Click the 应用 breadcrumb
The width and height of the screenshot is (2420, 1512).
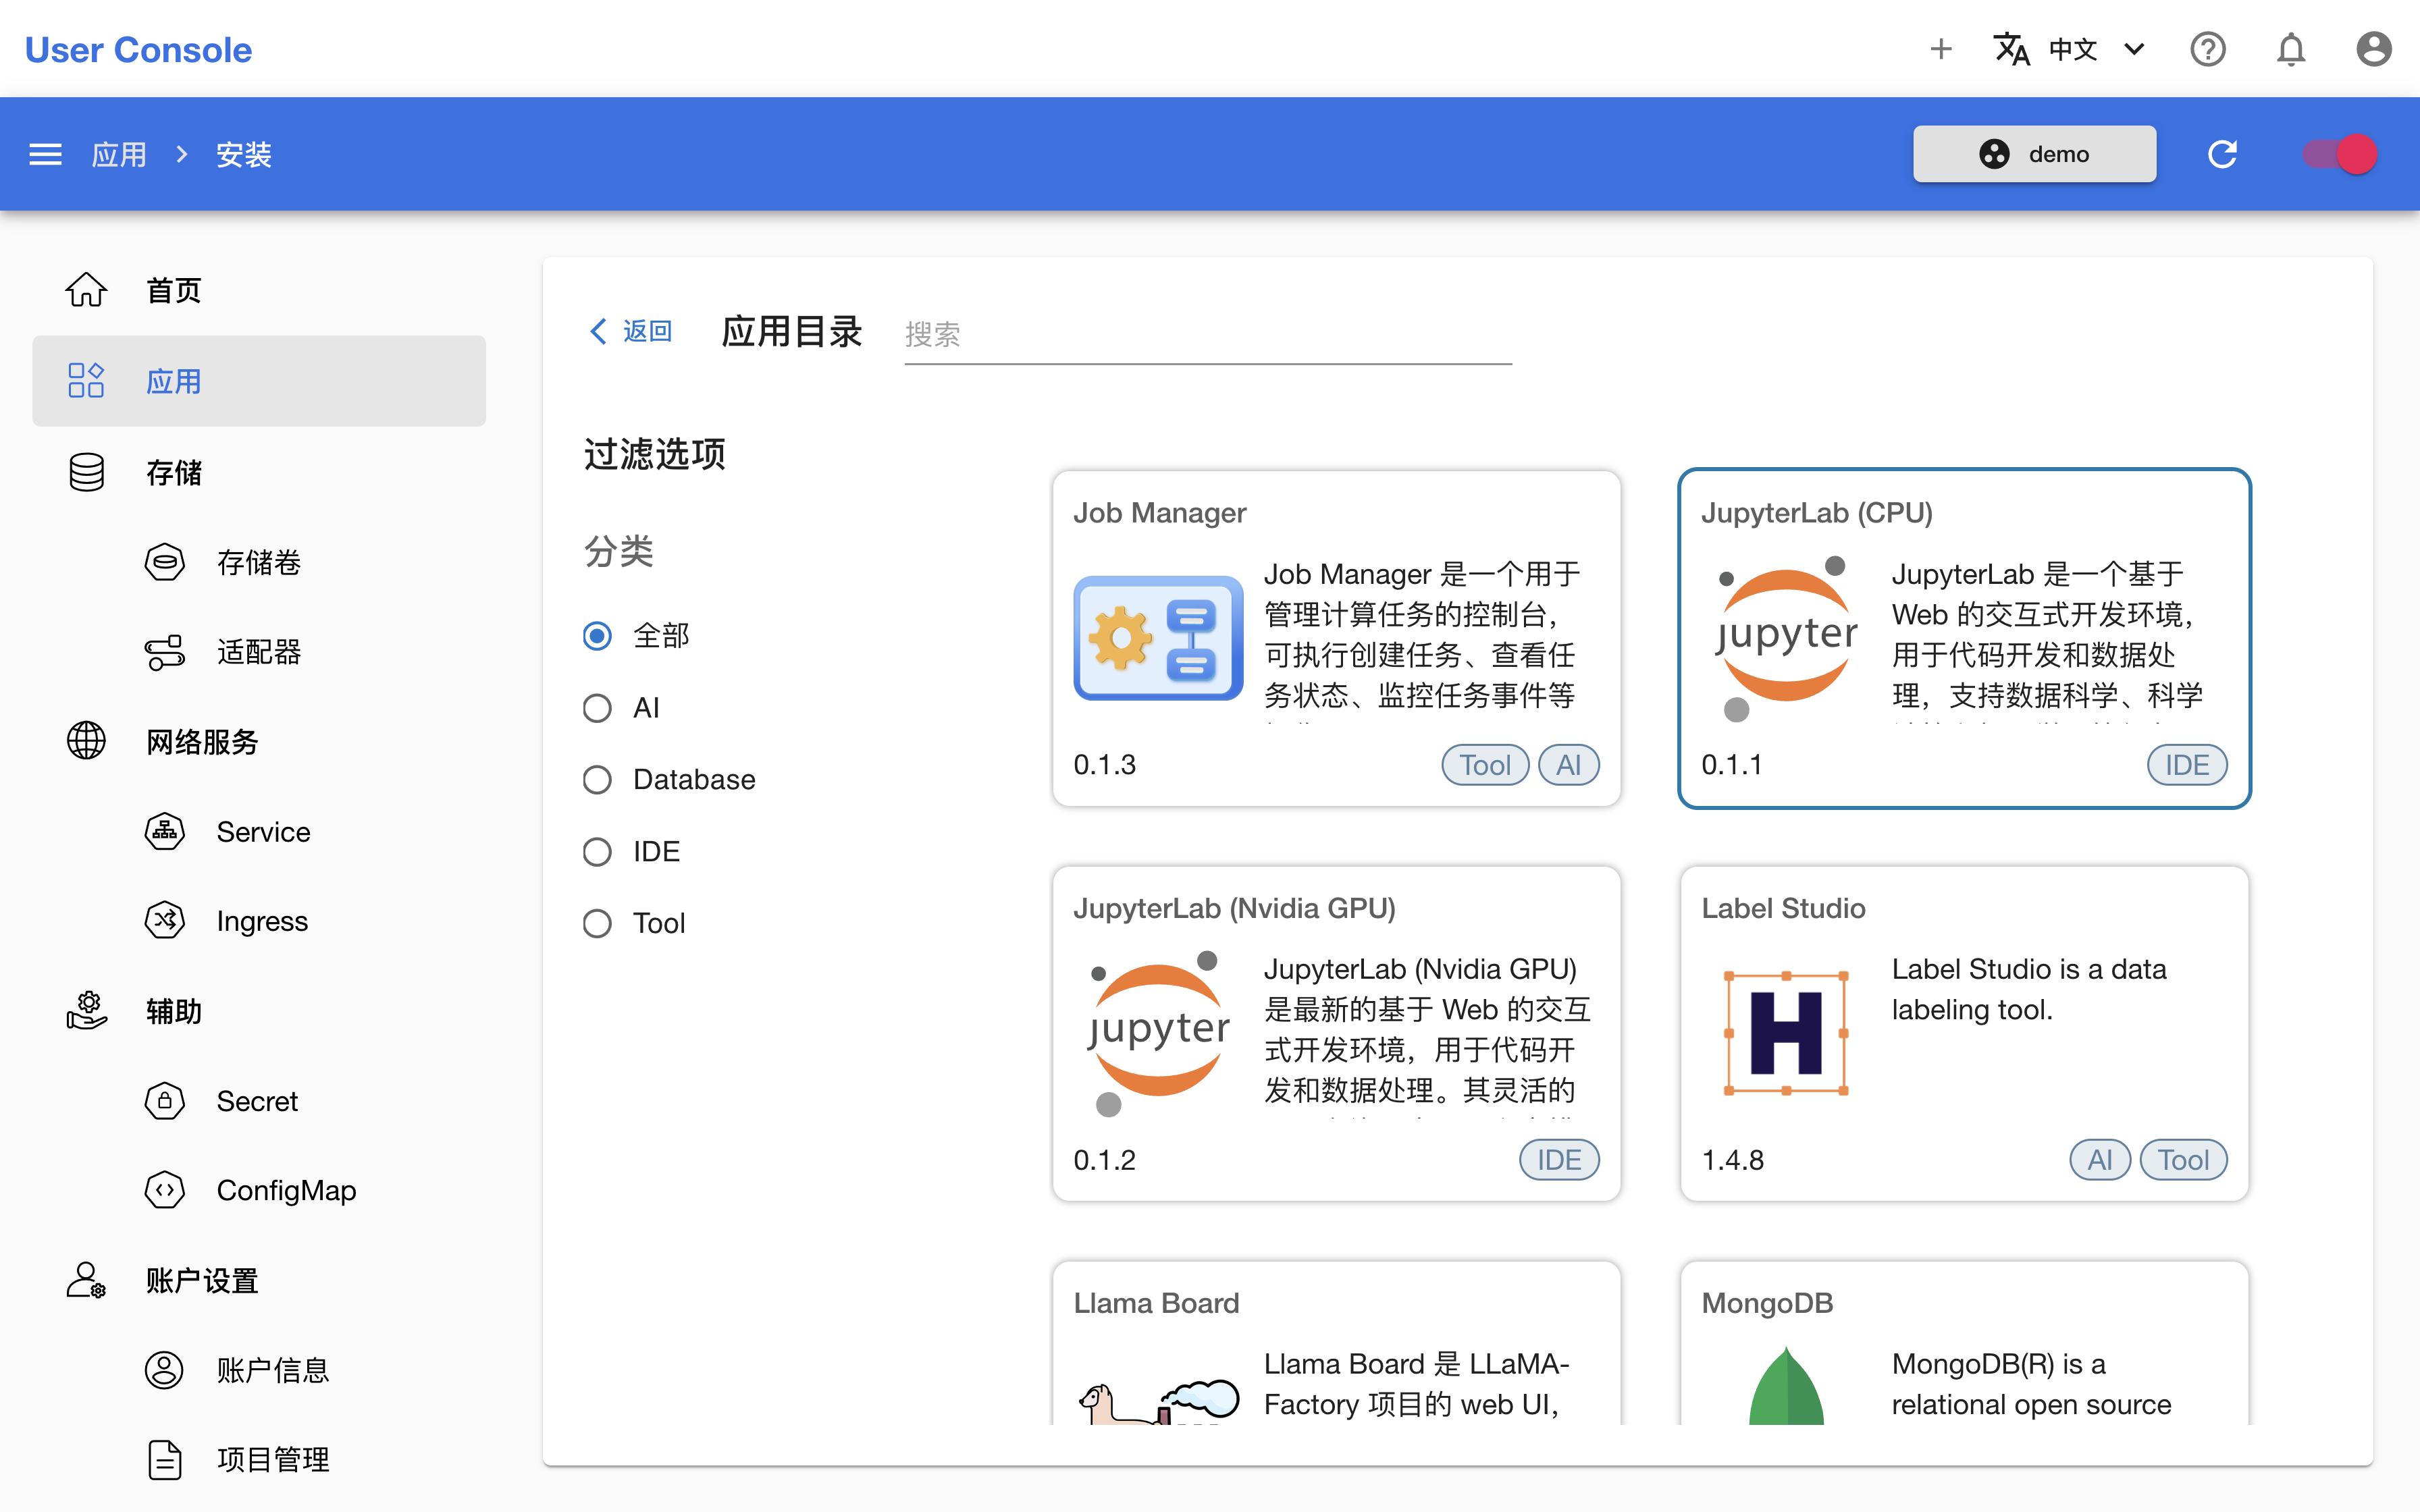click(x=119, y=154)
